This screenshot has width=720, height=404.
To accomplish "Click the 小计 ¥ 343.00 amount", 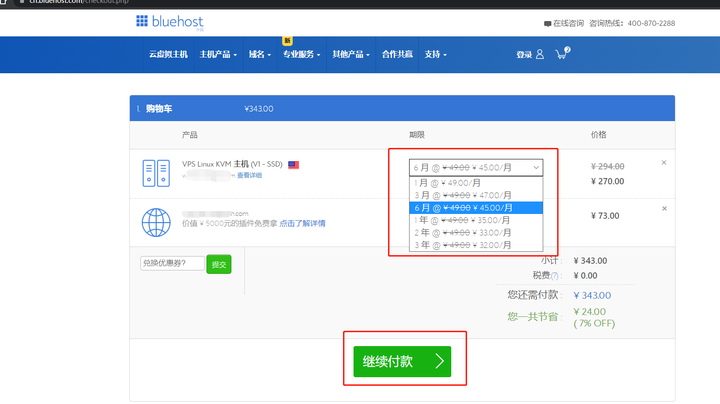I will click(x=590, y=261).
